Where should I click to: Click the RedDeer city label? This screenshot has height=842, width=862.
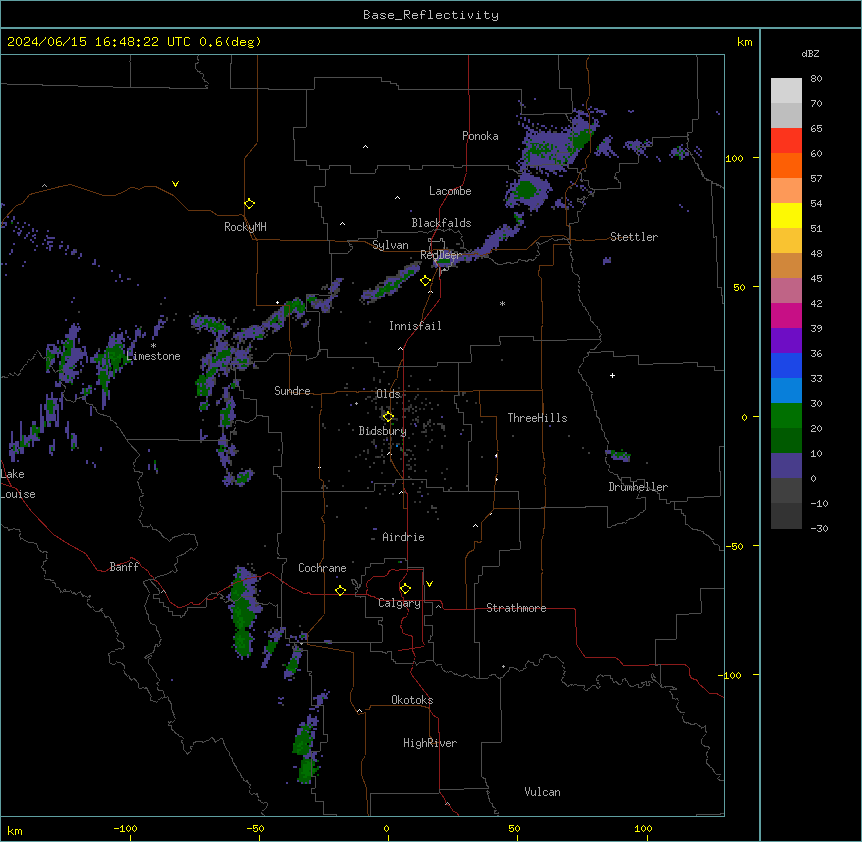(440, 255)
